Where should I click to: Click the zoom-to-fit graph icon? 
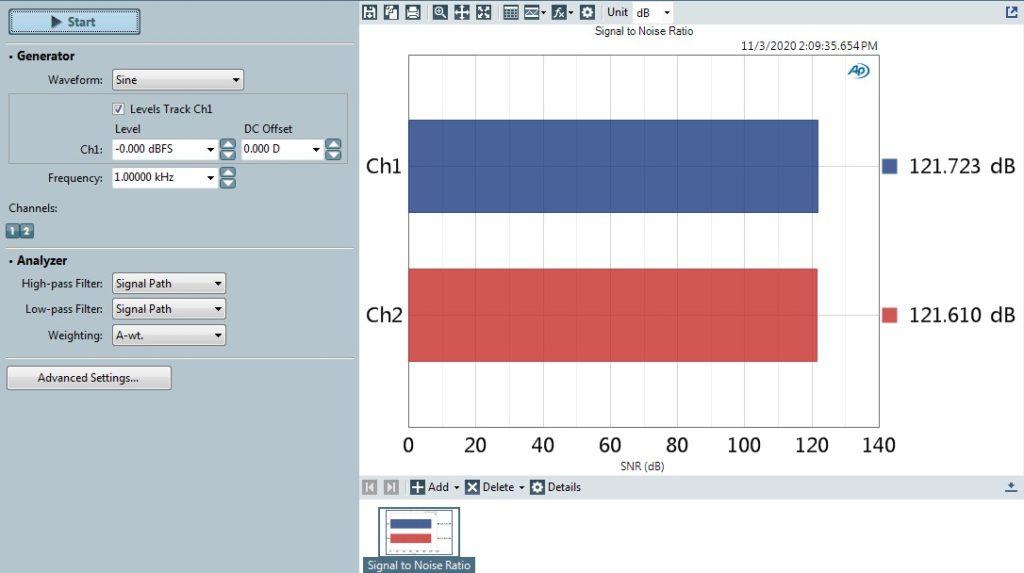pos(484,12)
